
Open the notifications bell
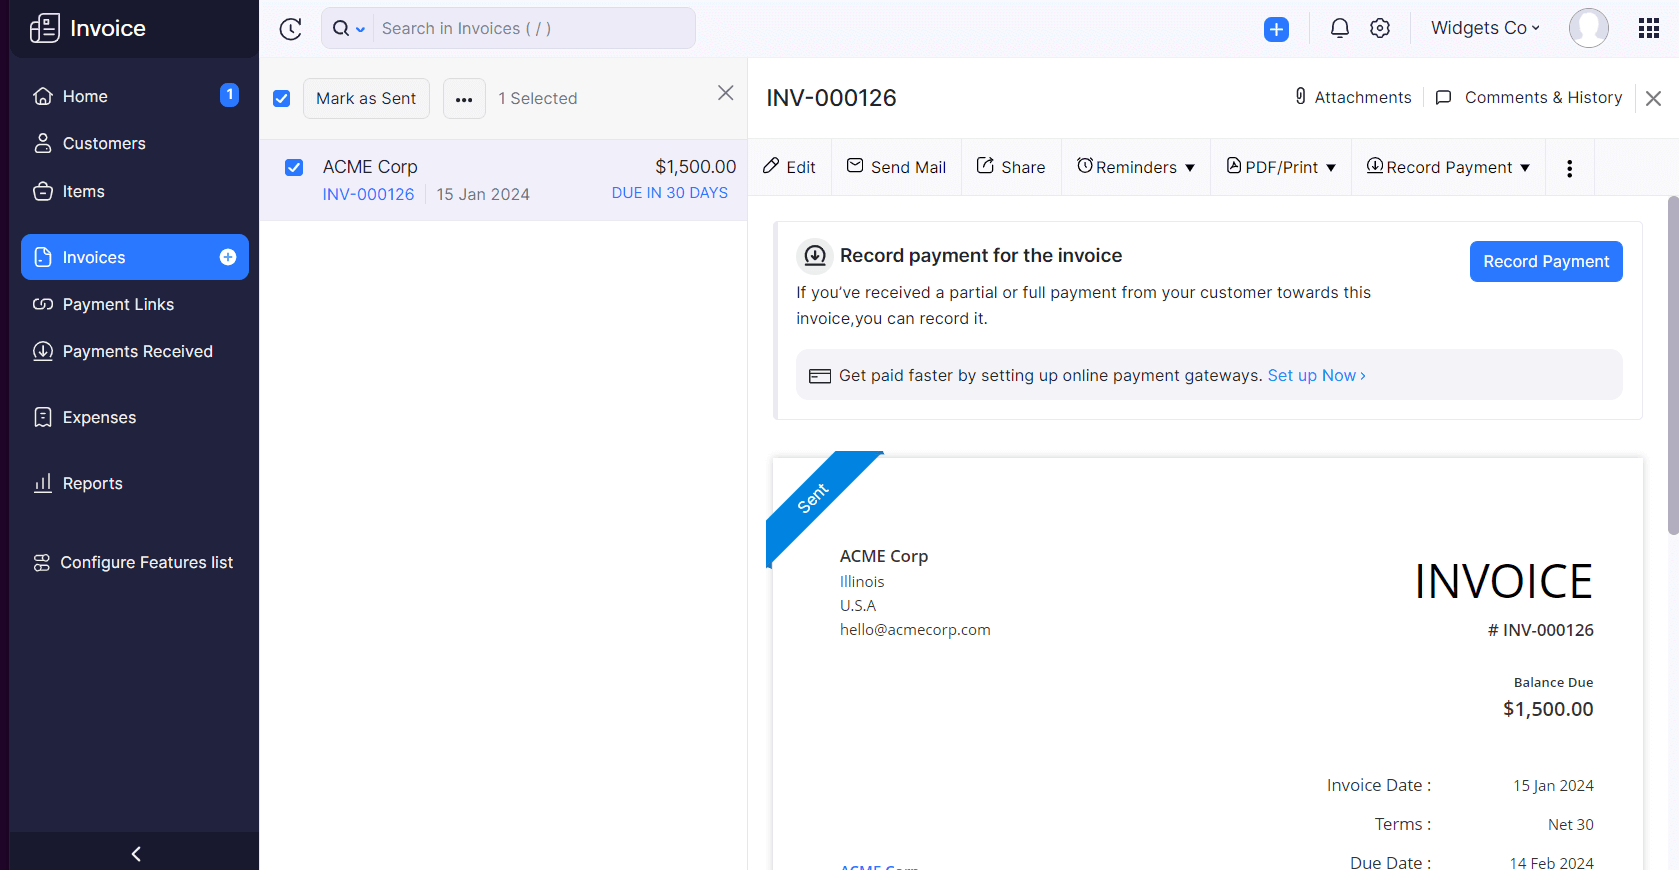point(1339,28)
